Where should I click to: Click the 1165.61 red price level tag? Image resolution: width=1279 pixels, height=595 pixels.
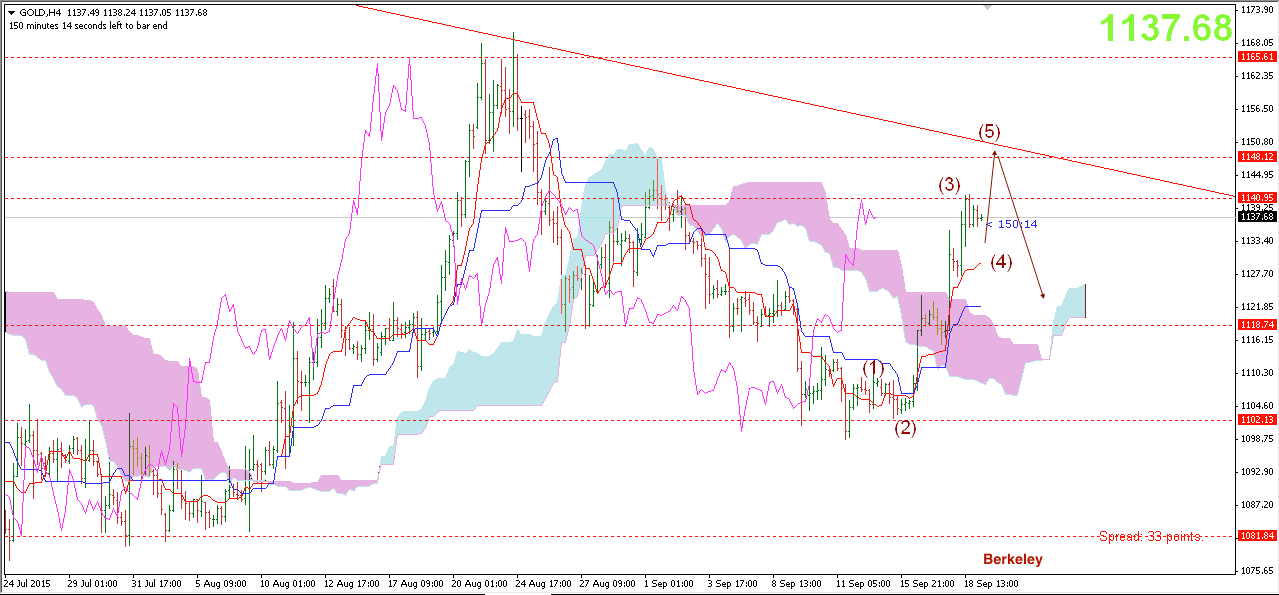tap(1256, 58)
